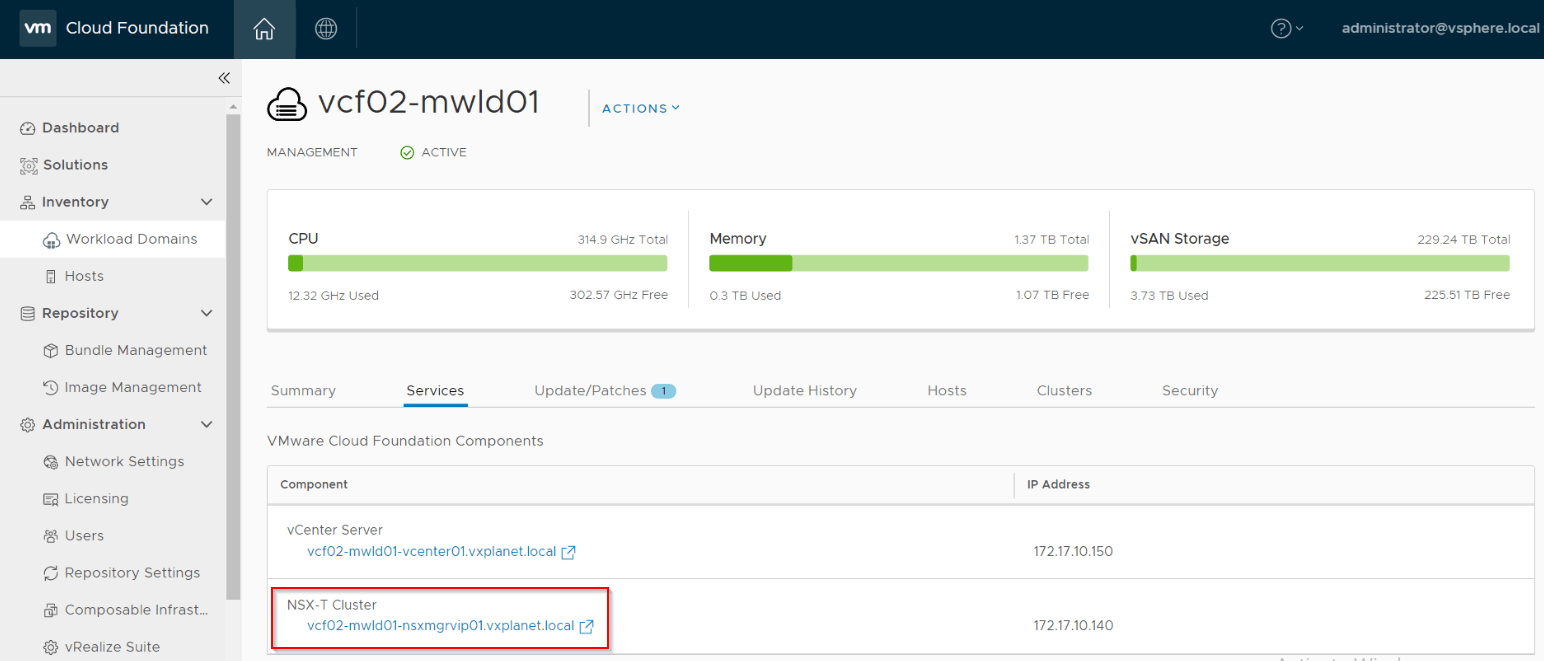Click the Image Management history icon
This screenshot has height=661, width=1544.
pos(51,387)
